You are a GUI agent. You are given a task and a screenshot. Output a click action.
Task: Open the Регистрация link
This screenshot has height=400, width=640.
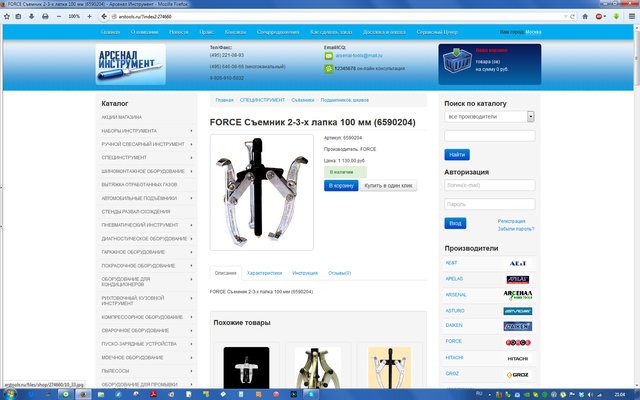click(511, 221)
